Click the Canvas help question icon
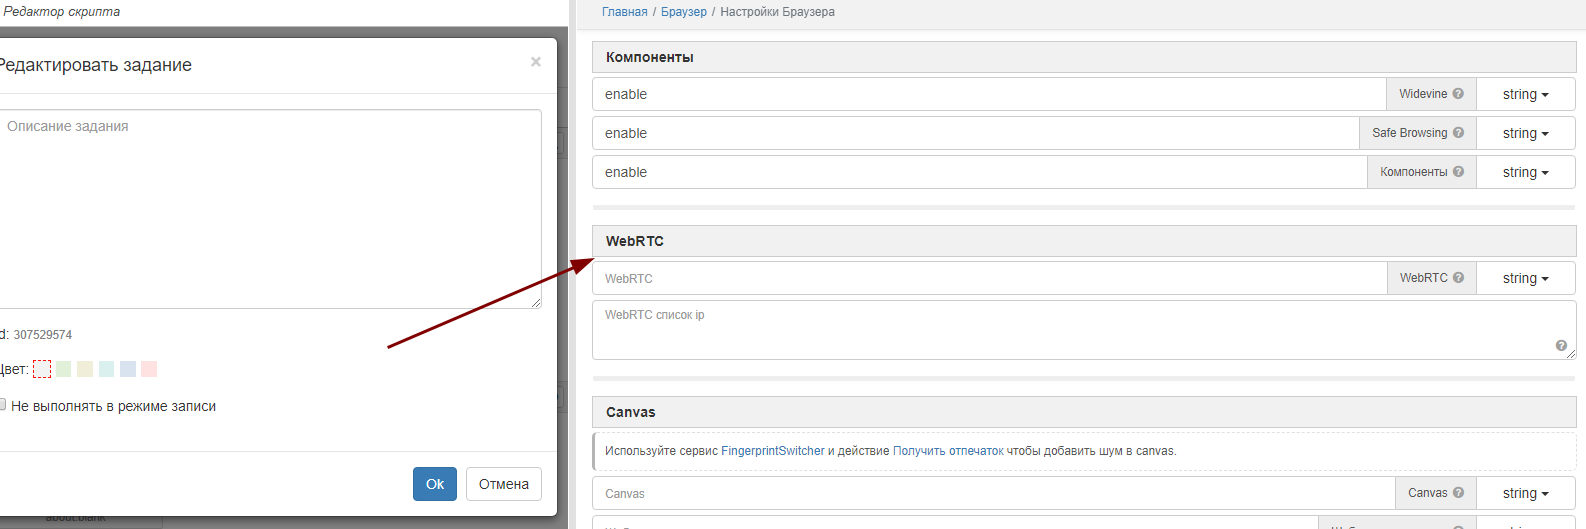Image resolution: width=1586 pixels, height=529 pixels. (x=1458, y=493)
